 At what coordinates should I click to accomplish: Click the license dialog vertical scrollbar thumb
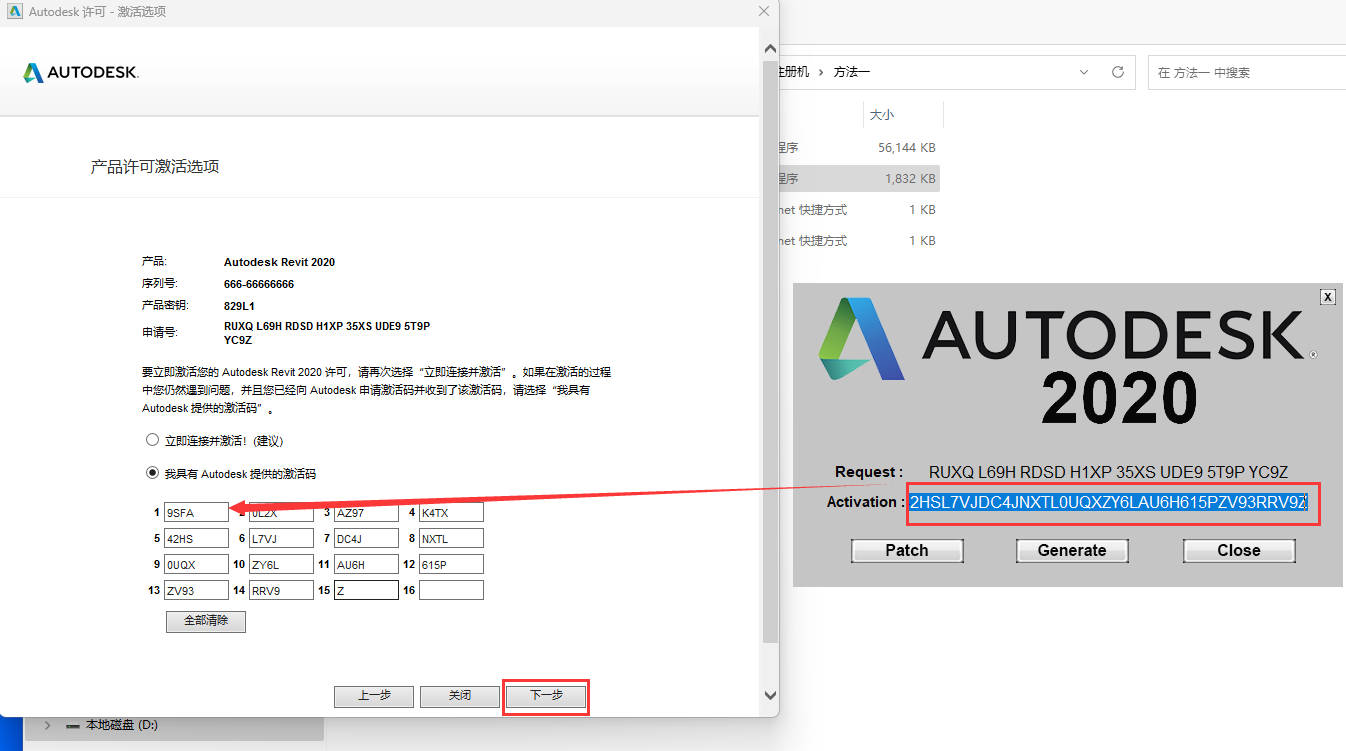[x=769, y=350]
